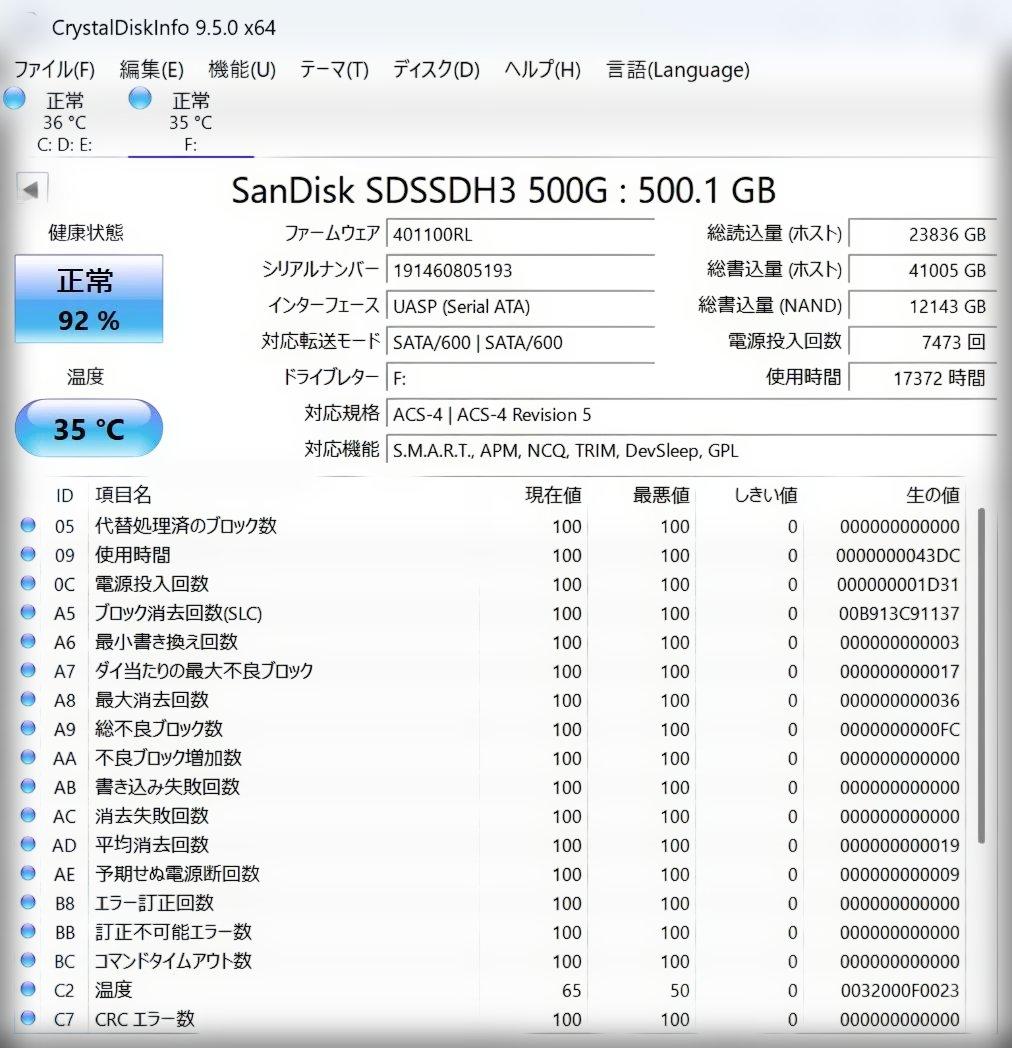Click the blue status orb for F: disk
This screenshot has height=1048, width=1012.
click(140, 98)
